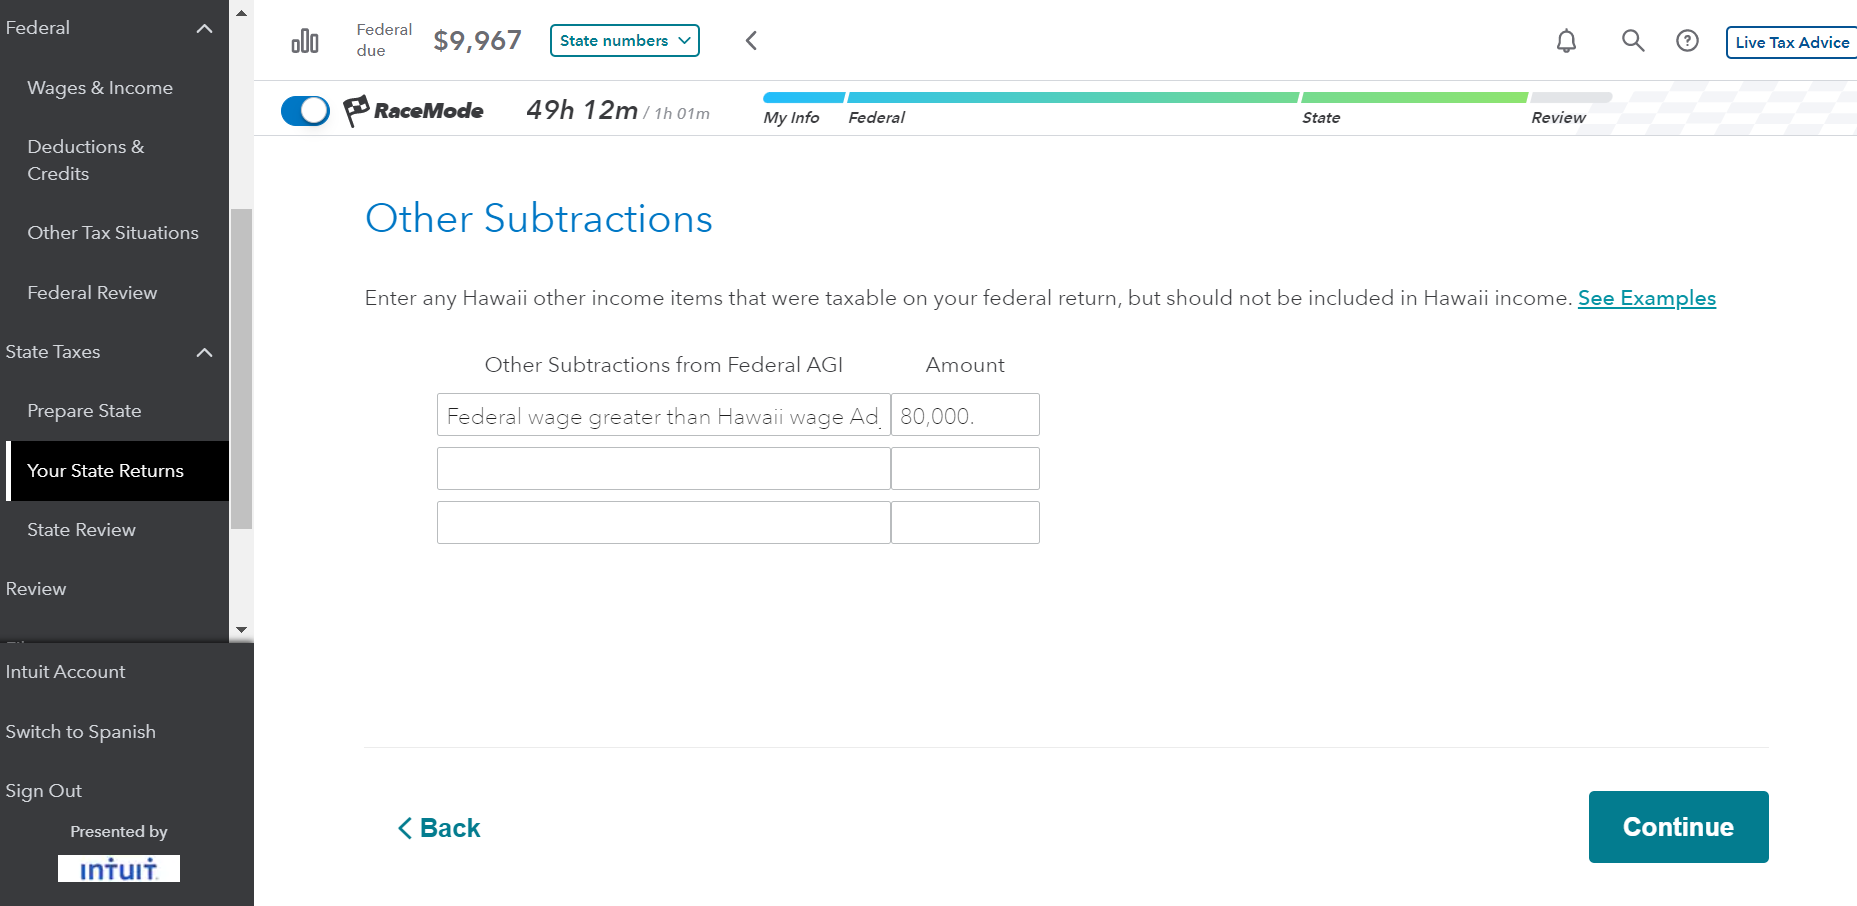Image resolution: width=1857 pixels, height=906 pixels.
Task: Open the See Examples link
Action: (1646, 298)
